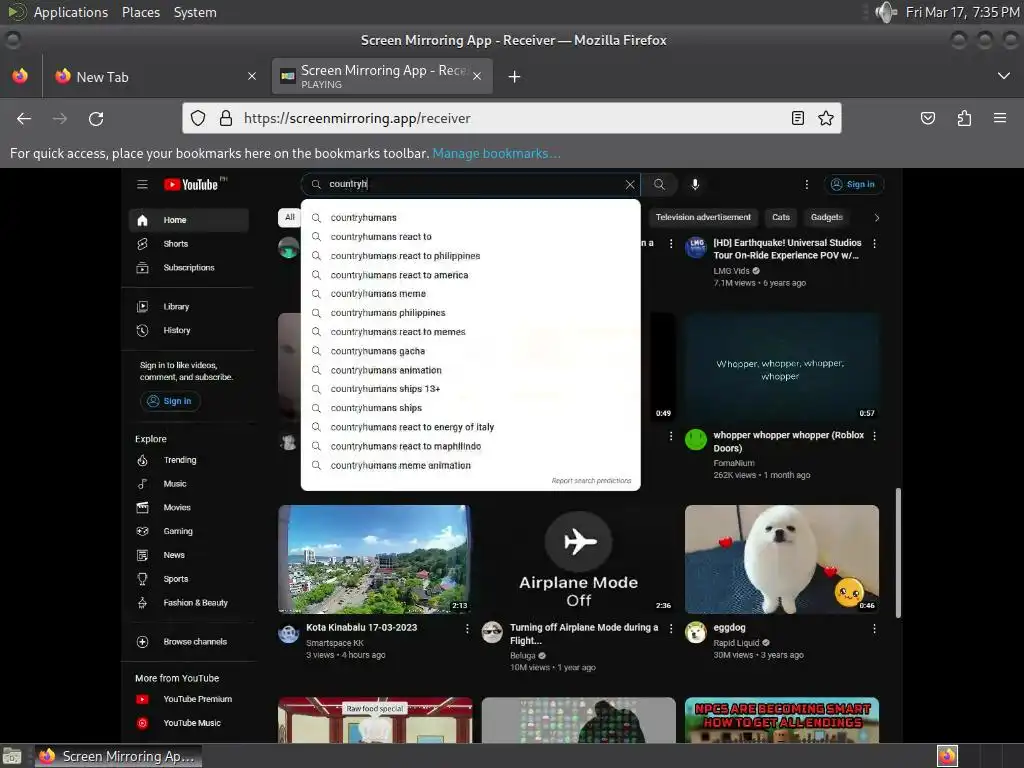Click Screen Mirroring App taskbar button
1024x768 pixels.
pyautogui.click(x=118, y=756)
